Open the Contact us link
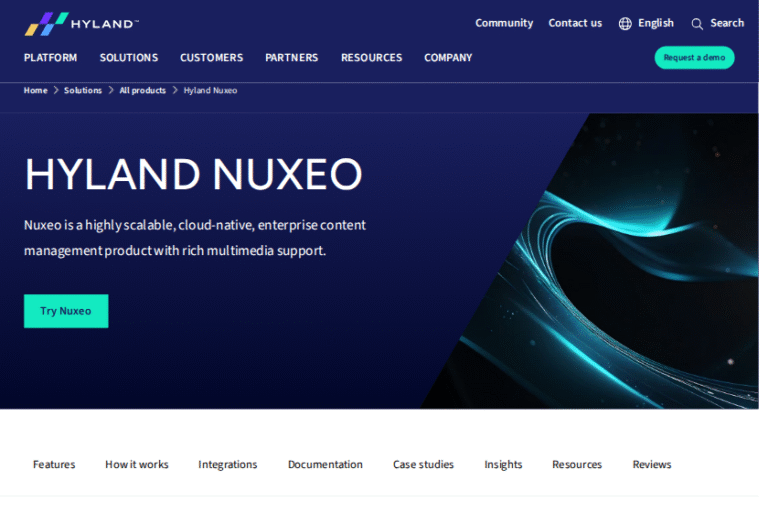Image resolution: width=768 pixels, height=512 pixels. tap(575, 23)
